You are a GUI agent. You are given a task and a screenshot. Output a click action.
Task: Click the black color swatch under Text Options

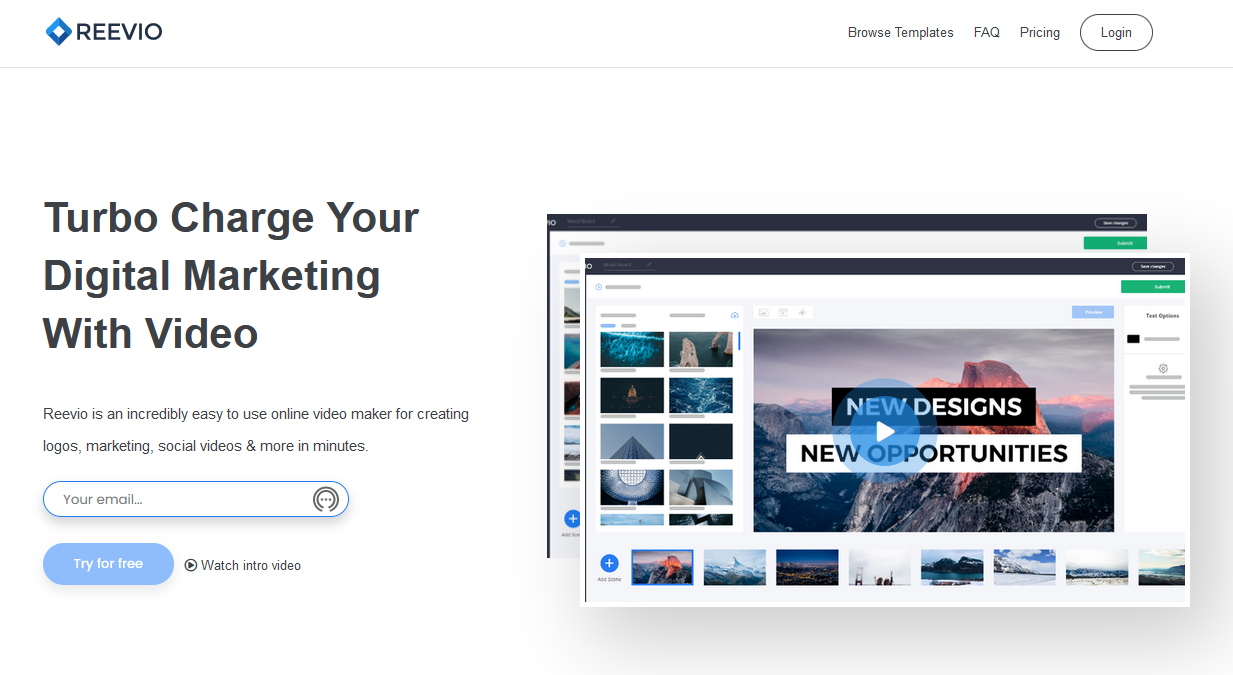pos(1133,339)
